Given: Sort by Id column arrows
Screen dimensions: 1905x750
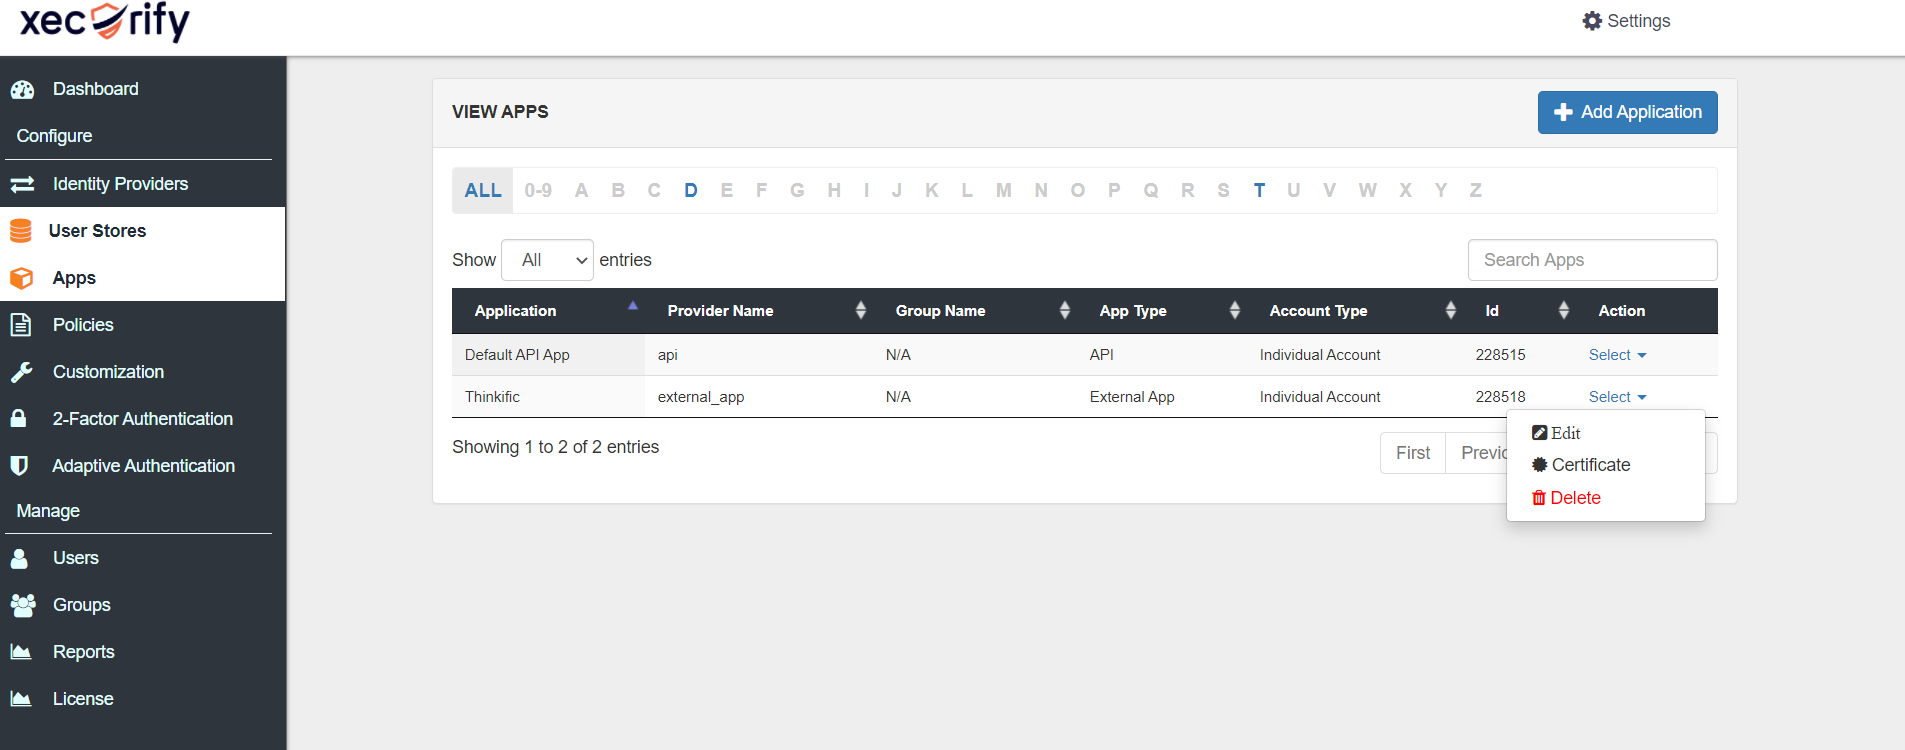Looking at the screenshot, I should pos(1564,311).
